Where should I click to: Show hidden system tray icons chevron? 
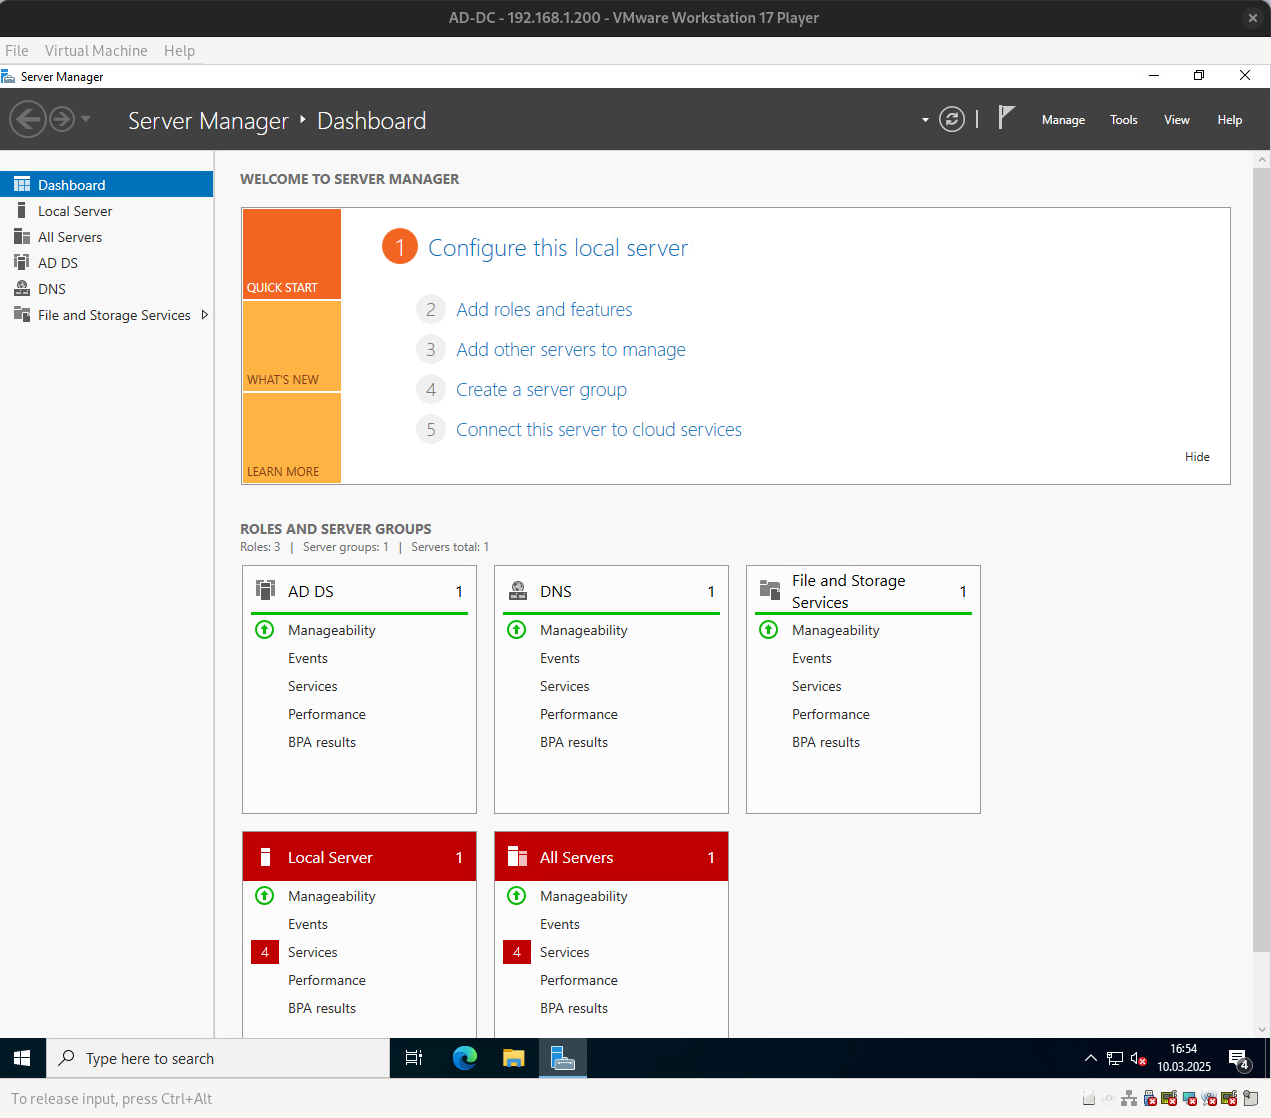point(1090,1058)
